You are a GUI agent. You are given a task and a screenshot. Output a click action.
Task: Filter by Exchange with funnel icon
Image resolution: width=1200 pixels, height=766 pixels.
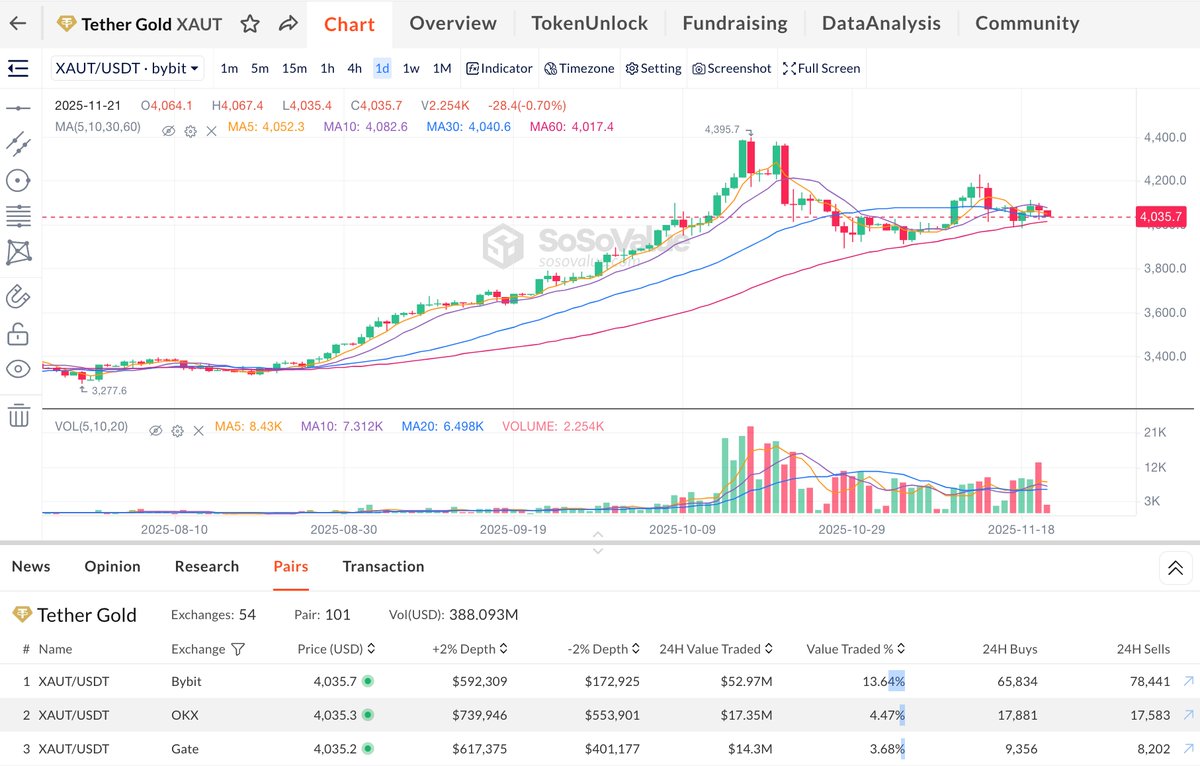[x=238, y=649]
